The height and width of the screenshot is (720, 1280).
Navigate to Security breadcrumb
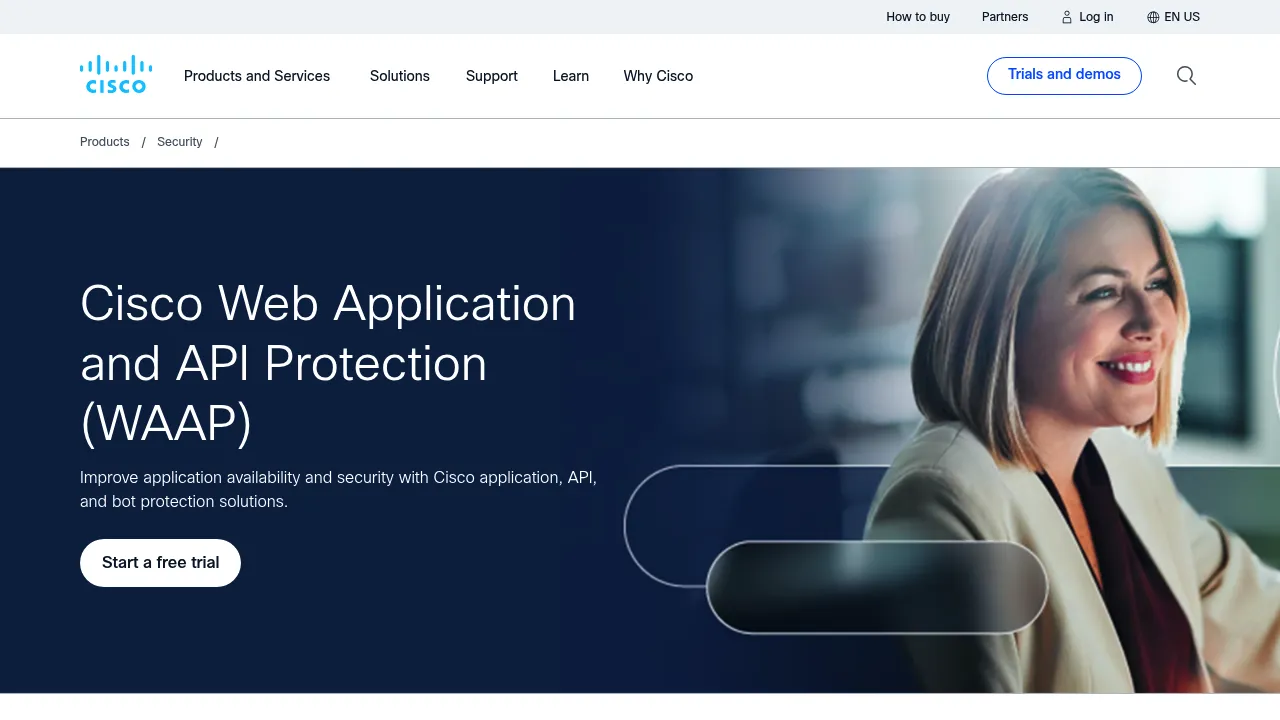click(x=180, y=142)
